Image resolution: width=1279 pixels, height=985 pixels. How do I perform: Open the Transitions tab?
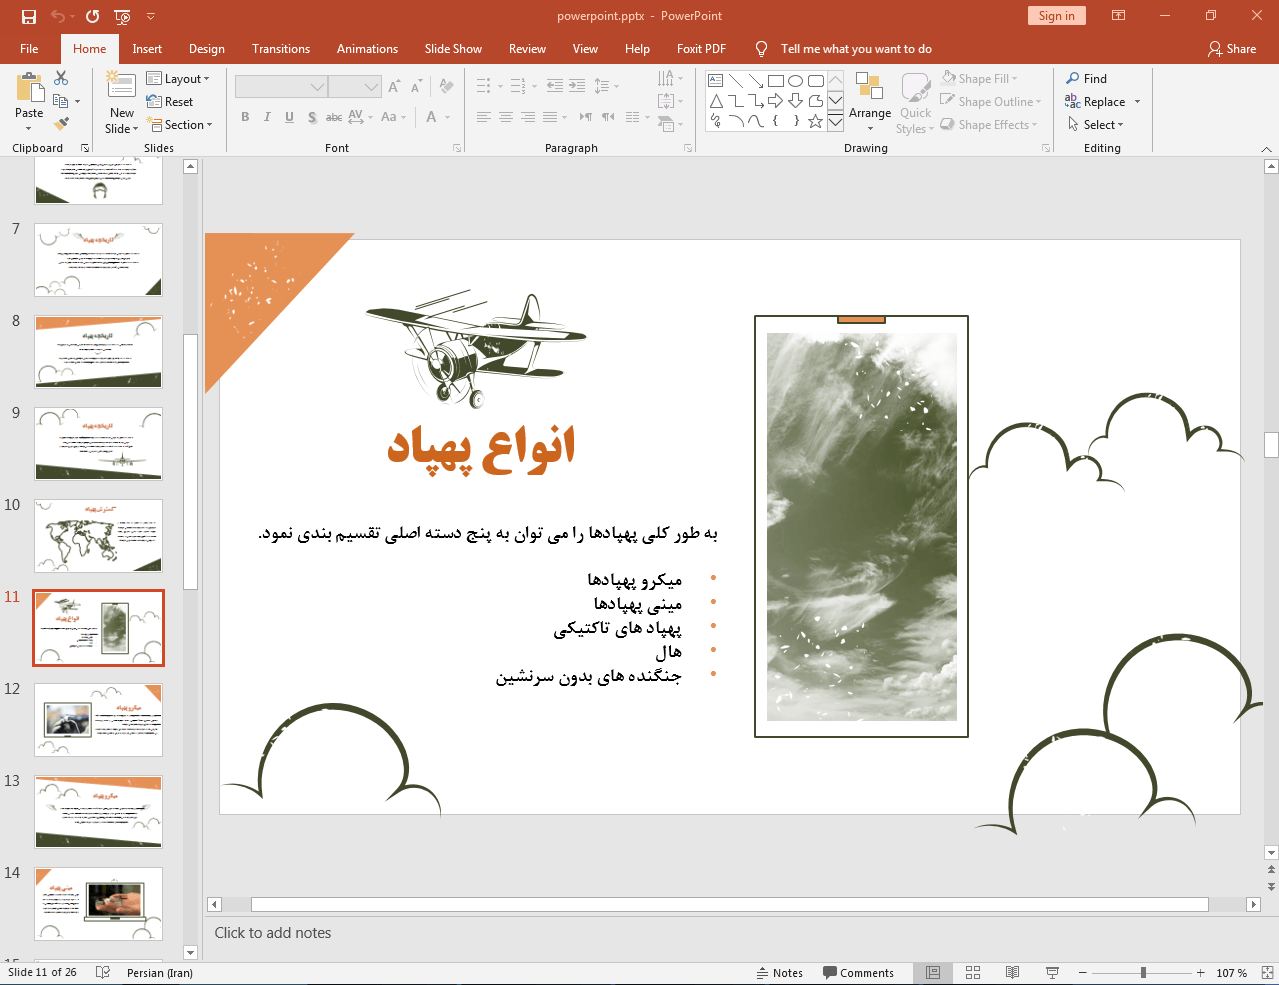point(281,48)
